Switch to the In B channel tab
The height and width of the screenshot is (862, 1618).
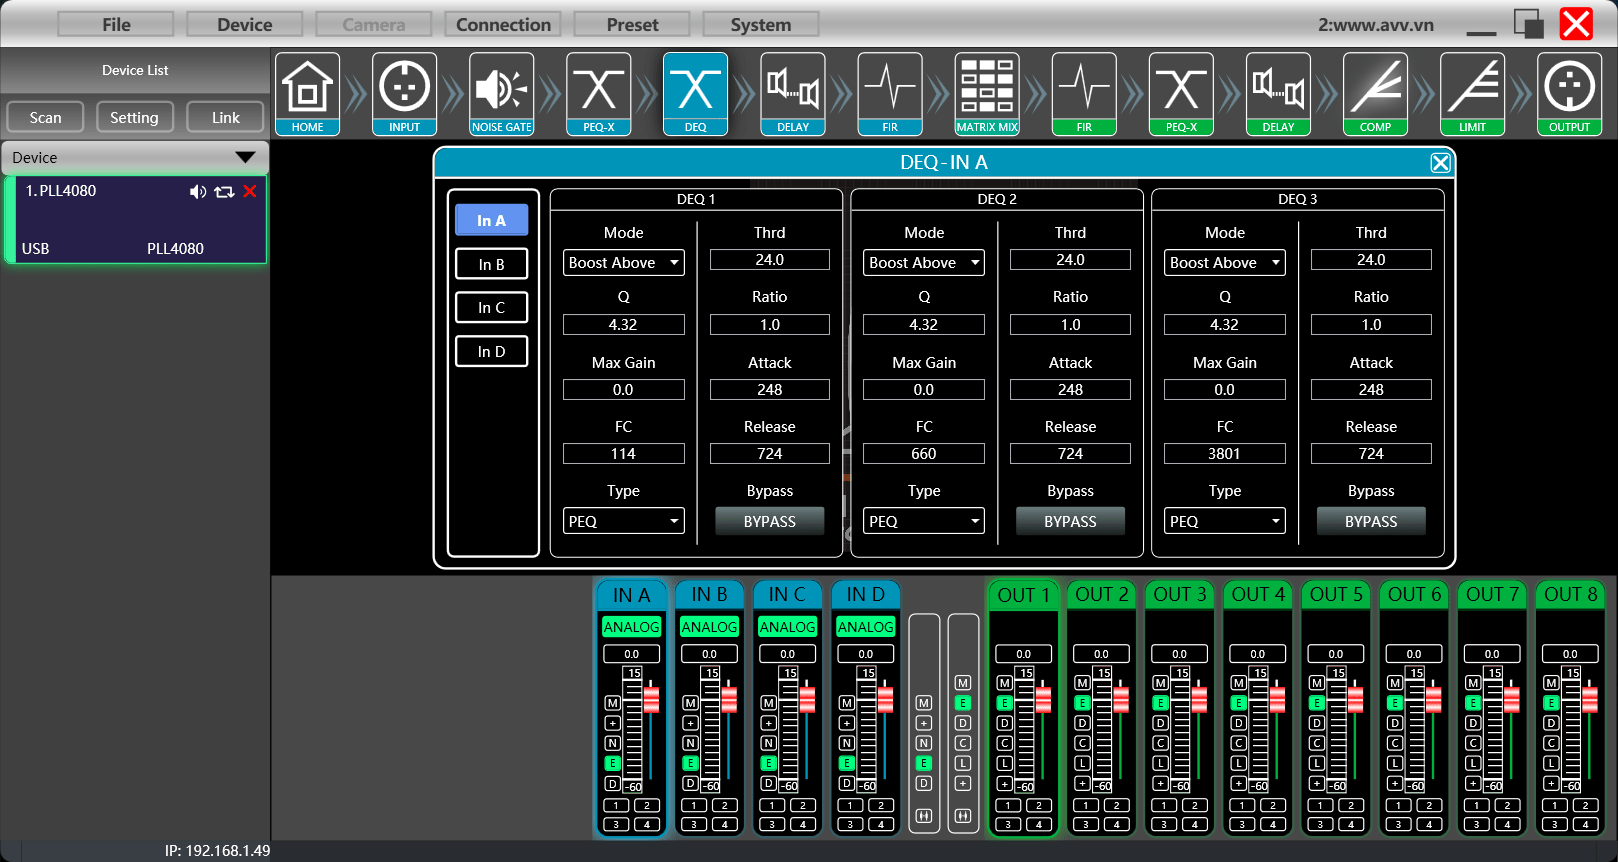pos(491,264)
